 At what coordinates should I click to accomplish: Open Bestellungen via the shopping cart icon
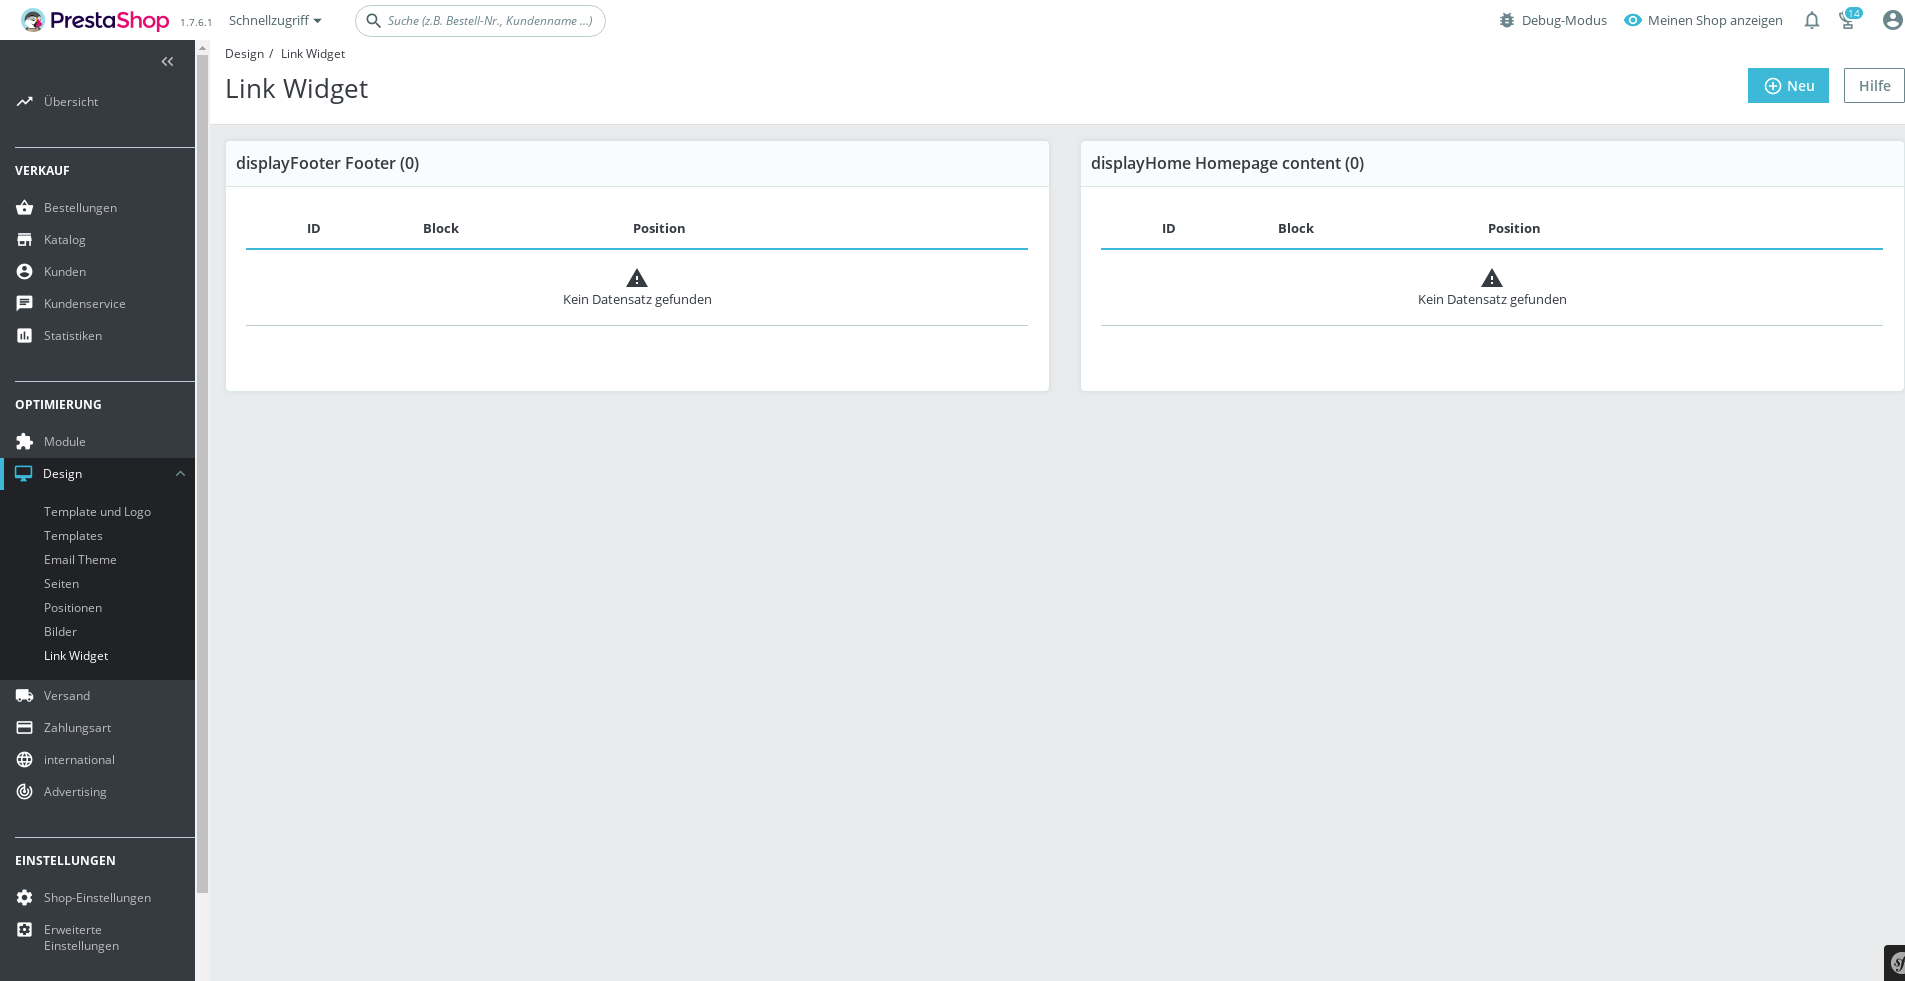point(24,207)
